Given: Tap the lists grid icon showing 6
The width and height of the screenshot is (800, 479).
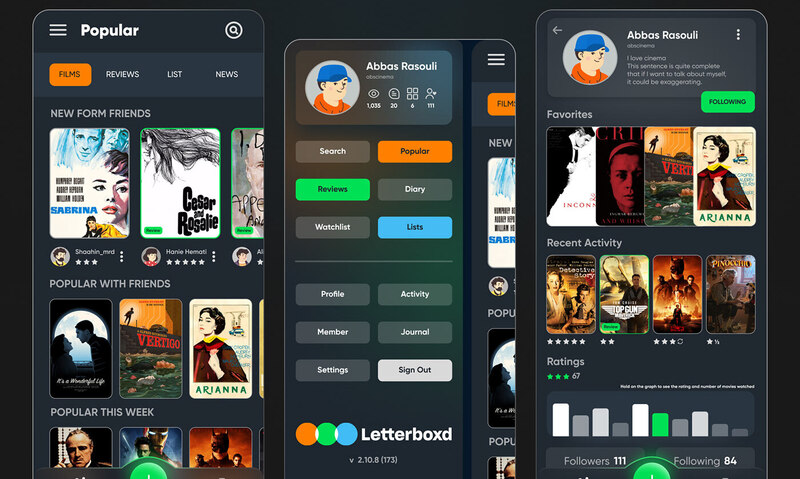Looking at the screenshot, I should [x=412, y=93].
